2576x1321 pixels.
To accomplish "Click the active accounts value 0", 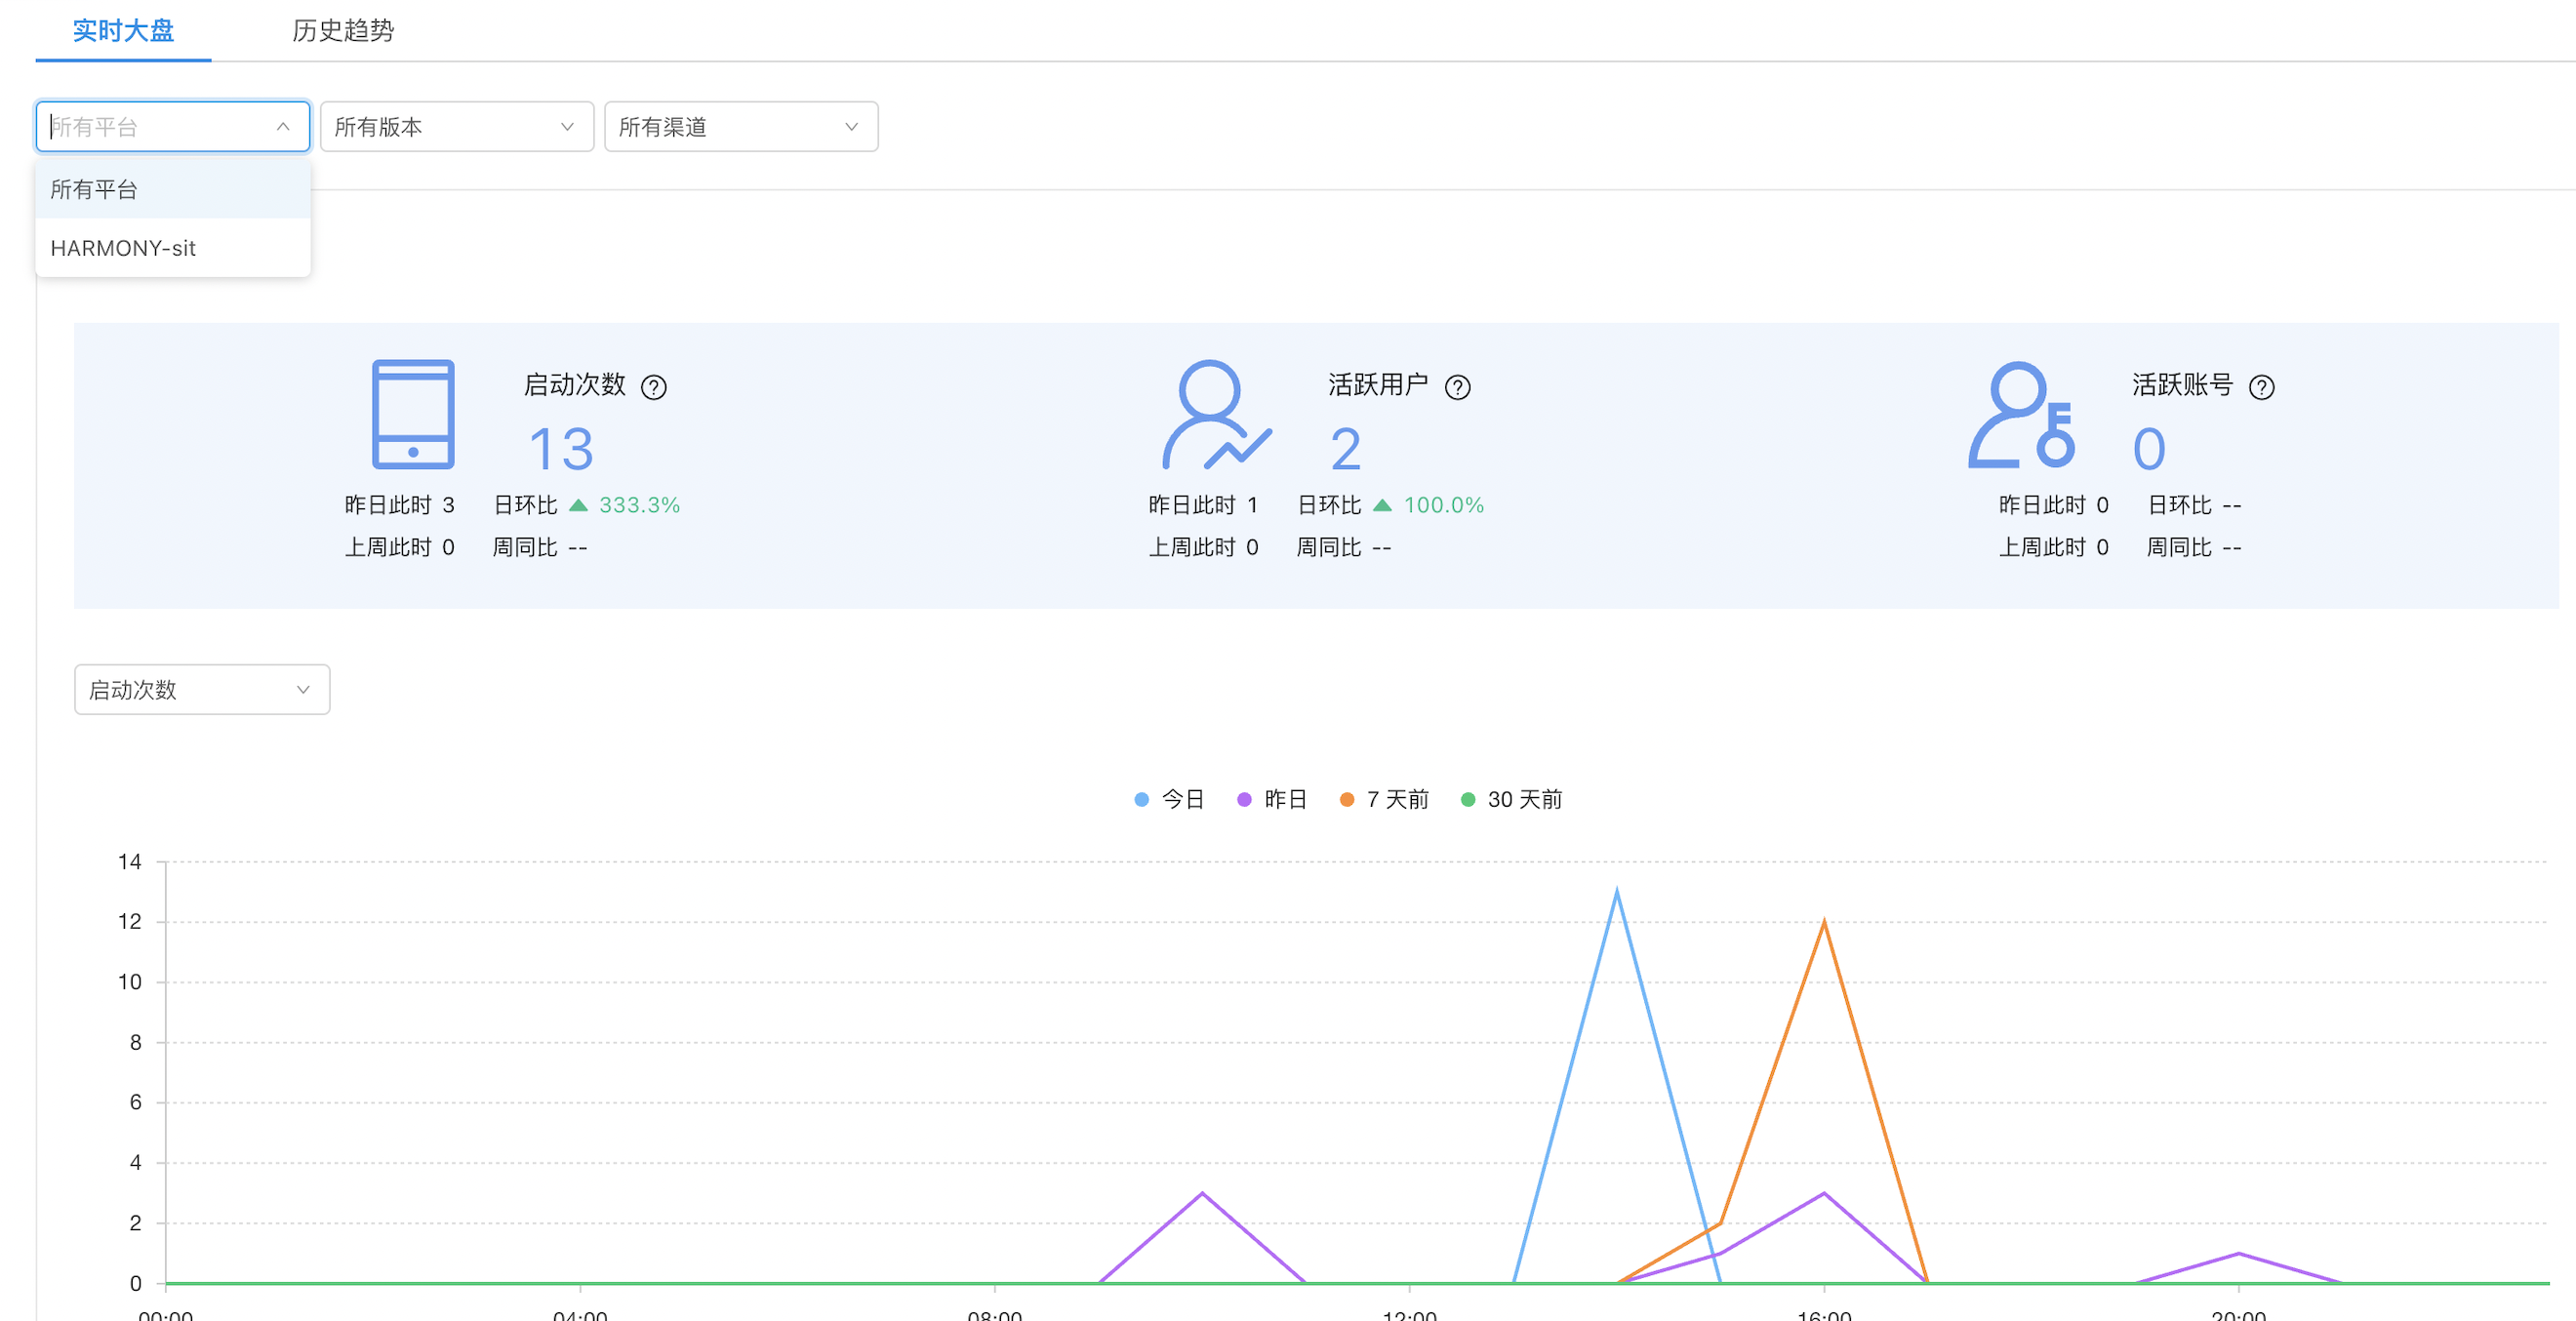I will click(x=2150, y=449).
